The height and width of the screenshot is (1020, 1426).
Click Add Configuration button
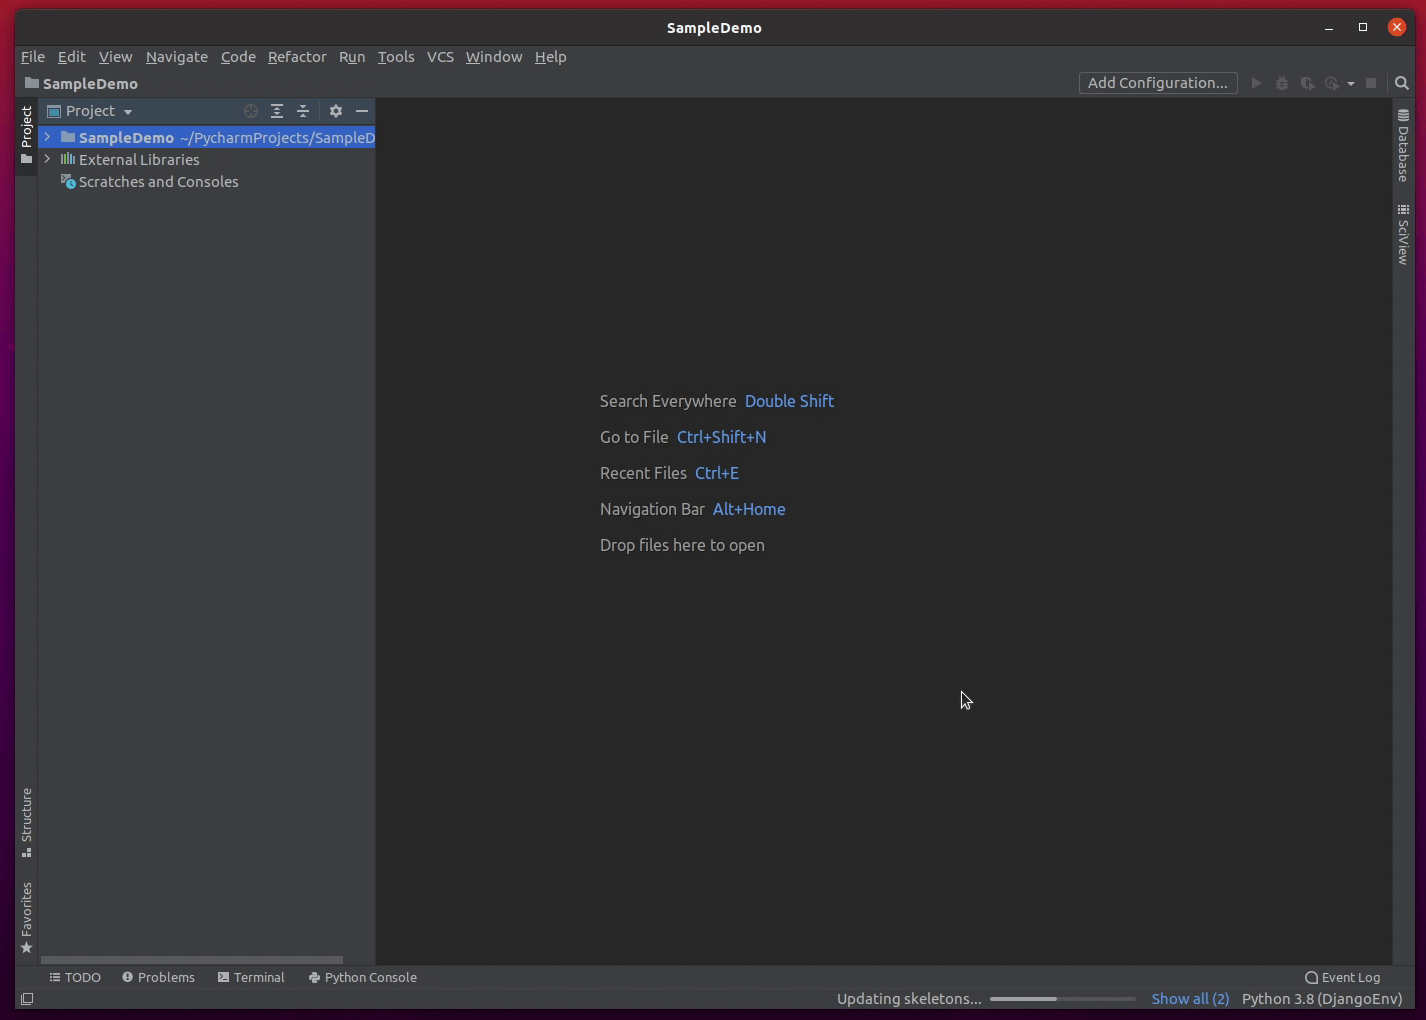pyautogui.click(x=1157, y=83)
